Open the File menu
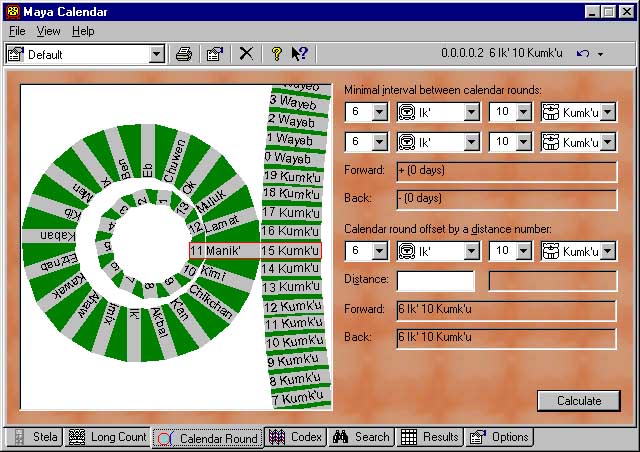 pos(17,31)
